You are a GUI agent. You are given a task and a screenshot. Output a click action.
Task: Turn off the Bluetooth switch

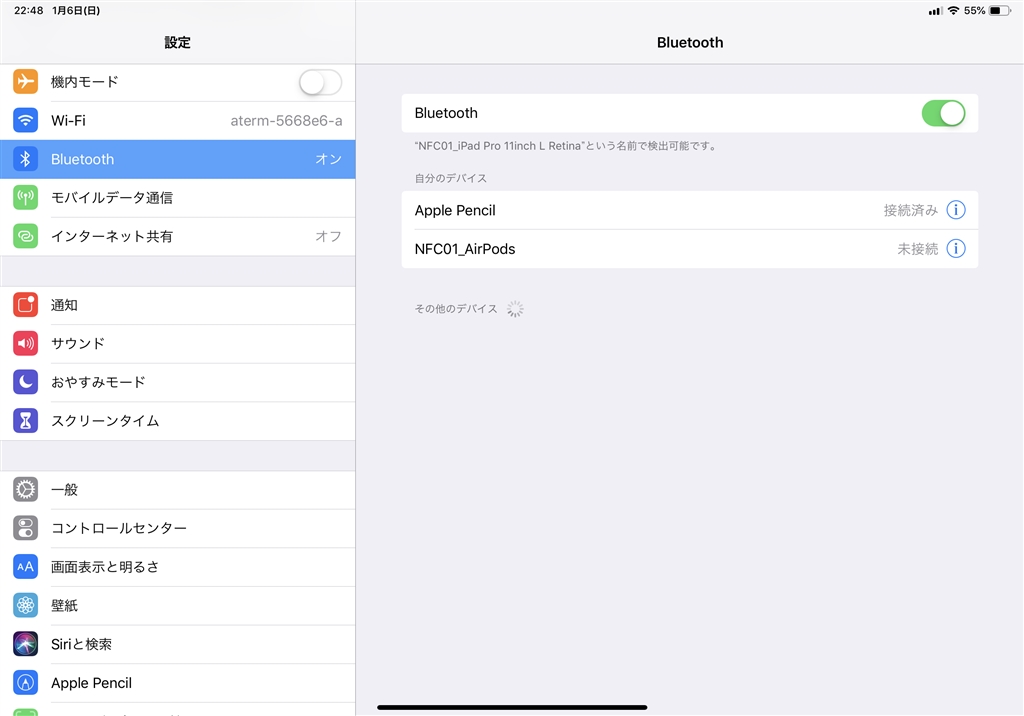(943, 113)
